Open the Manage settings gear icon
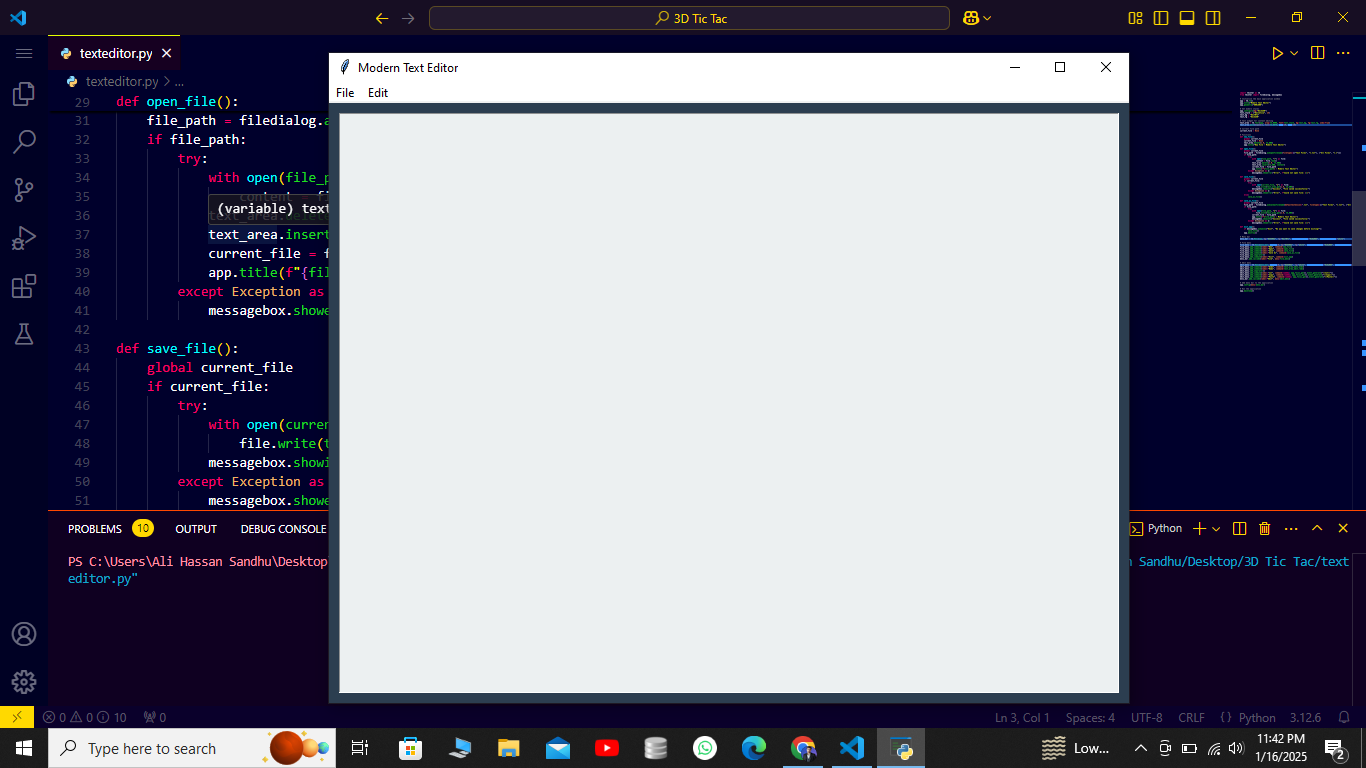 [x=24, y=682]
